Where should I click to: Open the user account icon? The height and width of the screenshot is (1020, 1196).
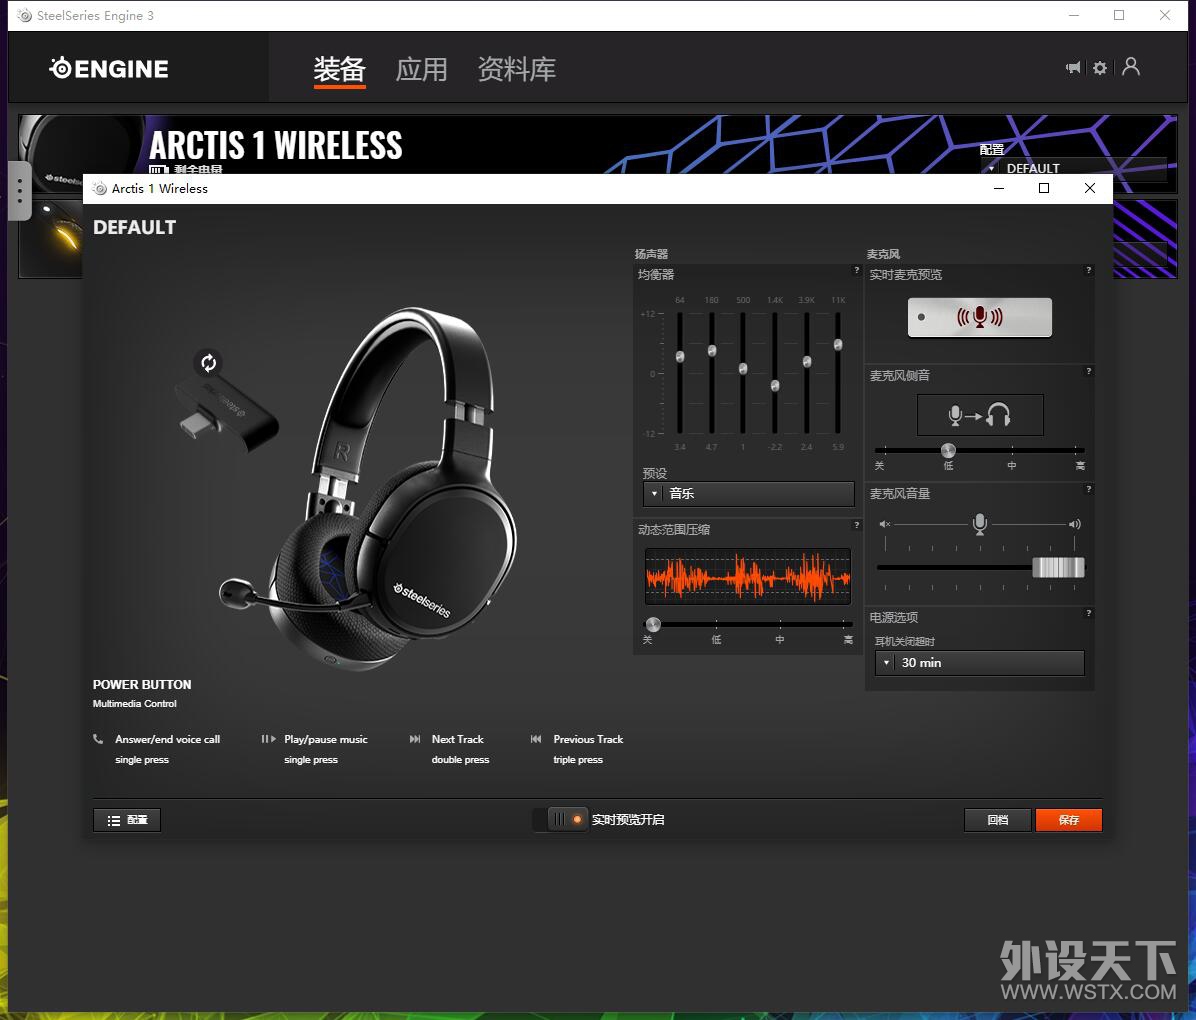pos(1131,67)
